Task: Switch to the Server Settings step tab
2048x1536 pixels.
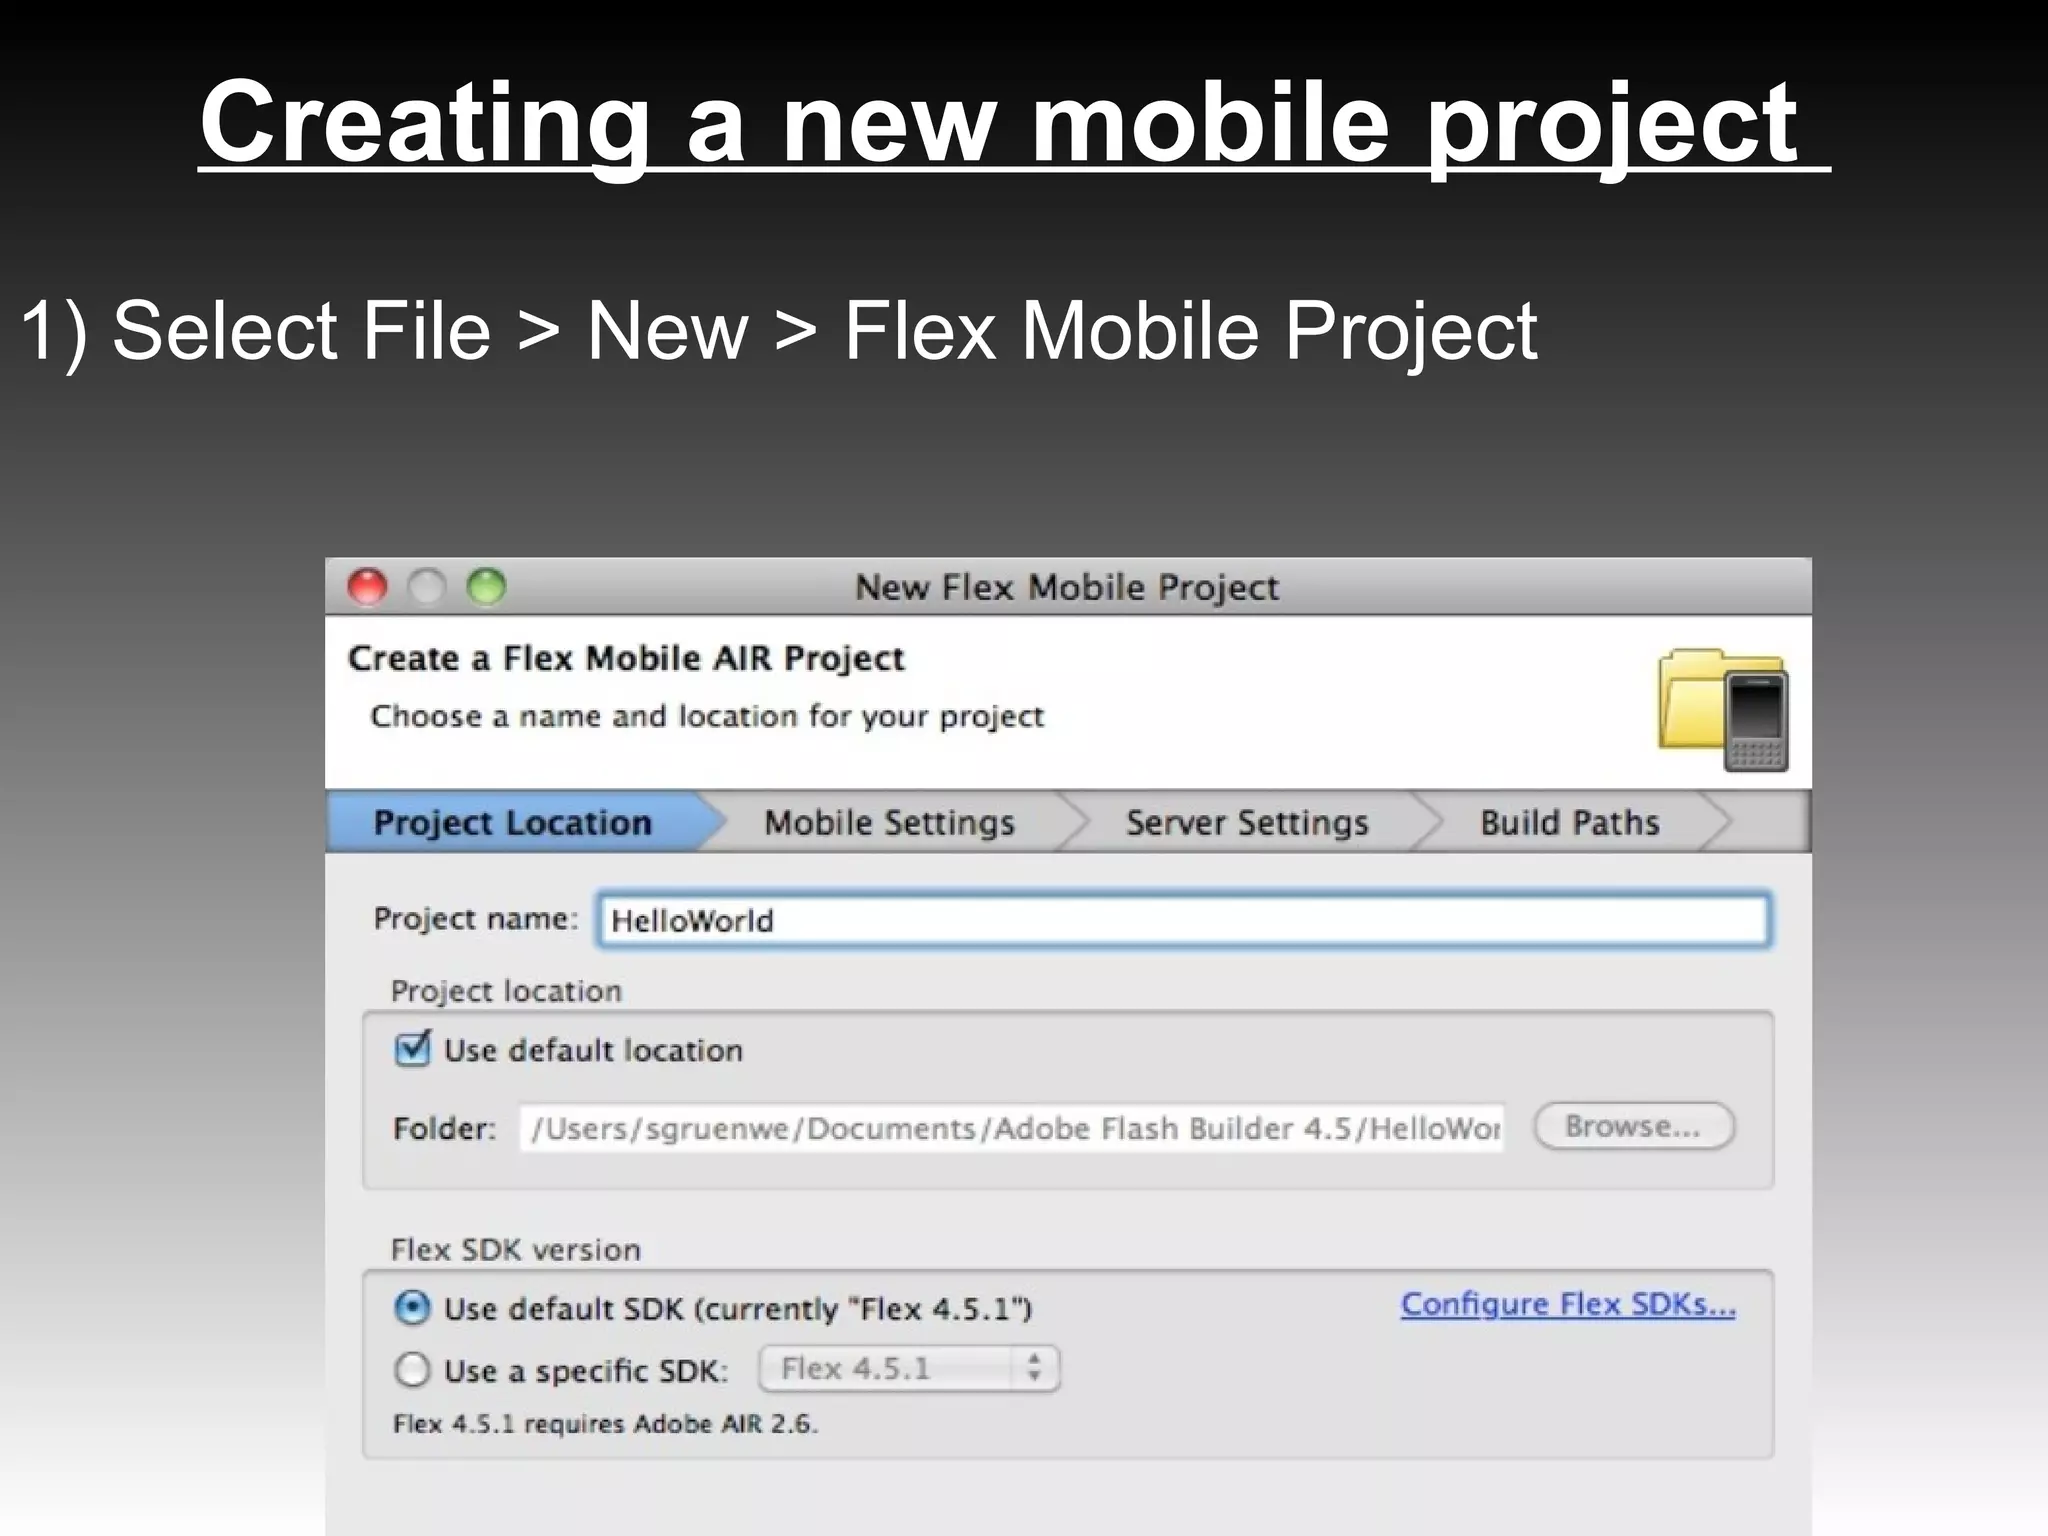Action: (1247, 822)
